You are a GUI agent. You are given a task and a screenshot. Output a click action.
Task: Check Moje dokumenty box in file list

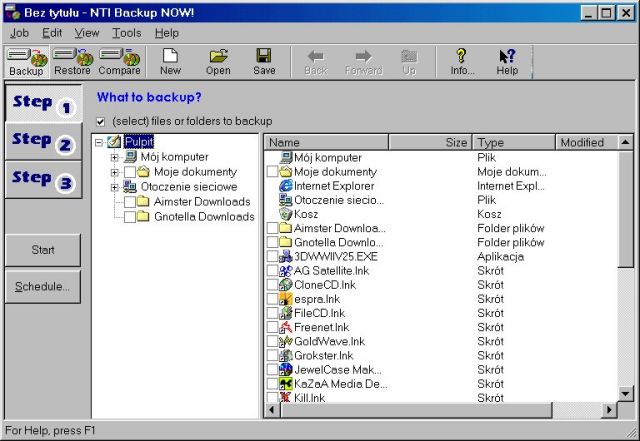pos(272,172)
